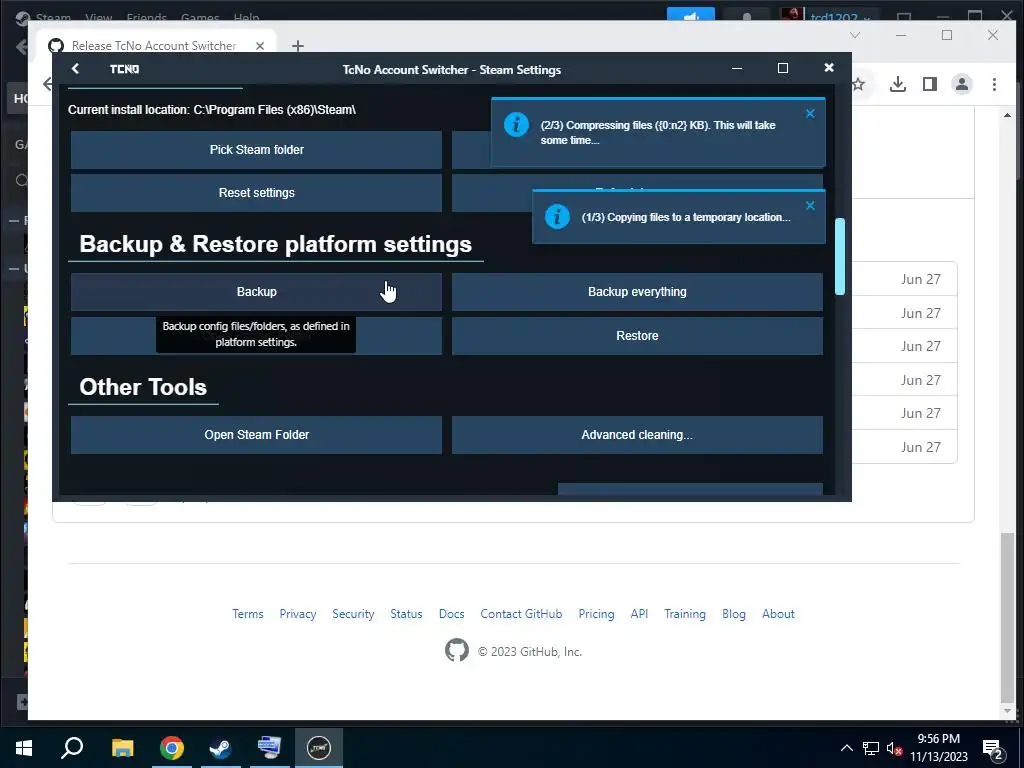The width and height of the screenshot is (1024, 768).
Task: Click info icon on Copying files toast
Action: click(x=557, y=217)
